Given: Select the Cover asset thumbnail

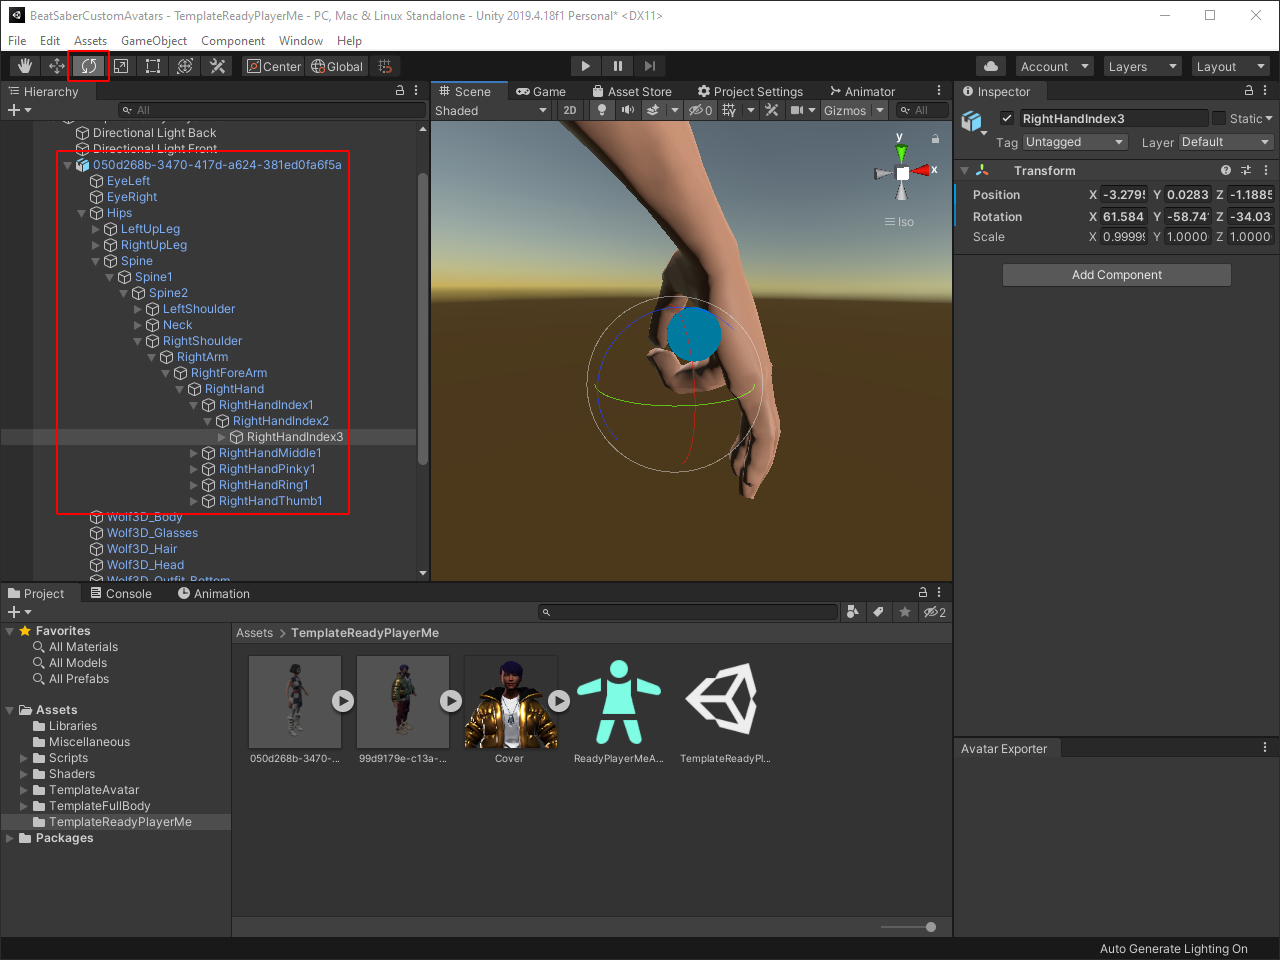Looking at the screenshot, I should pos(510,702).
